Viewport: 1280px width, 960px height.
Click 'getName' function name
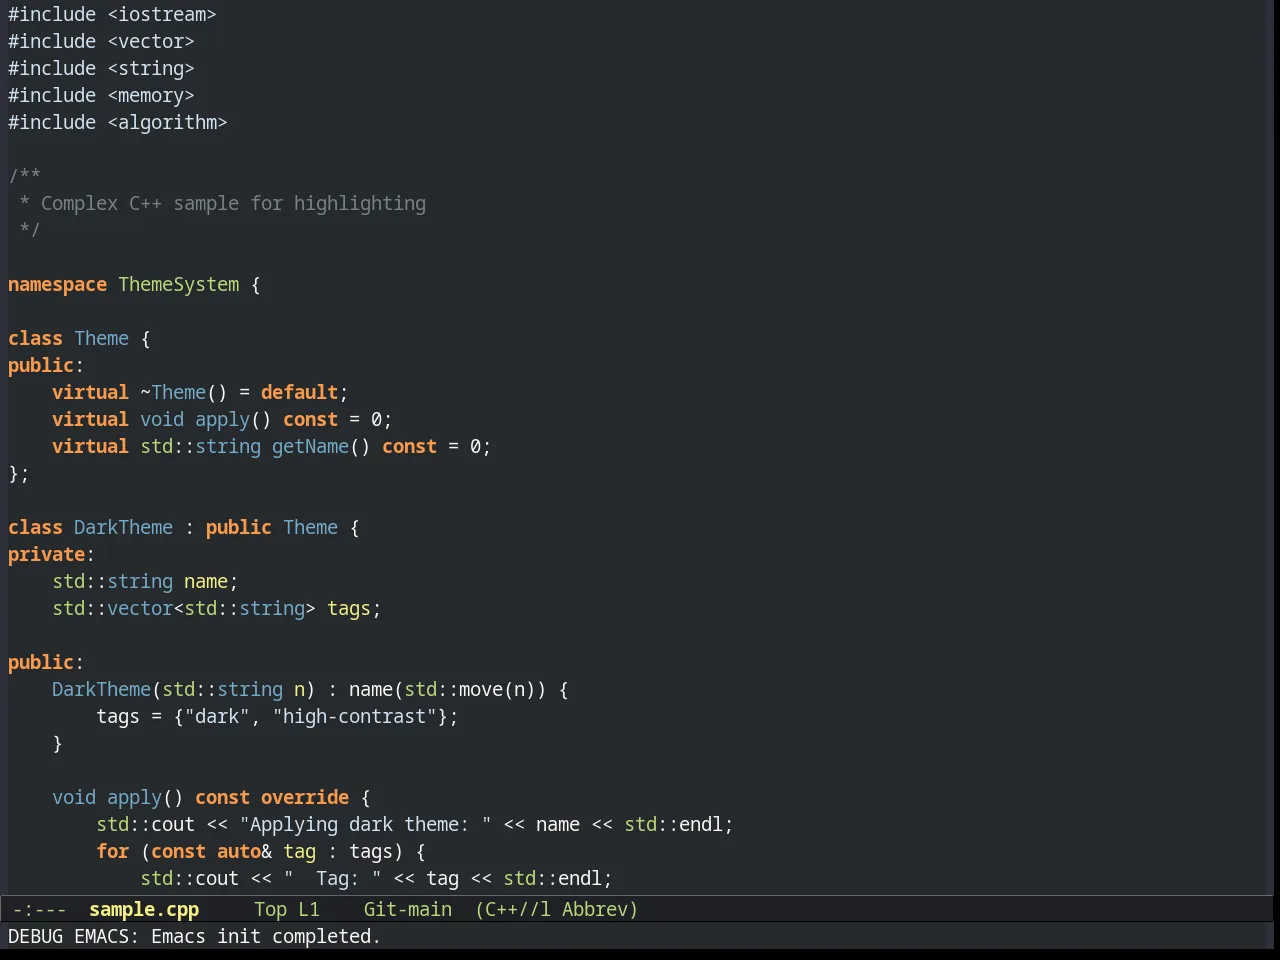[310, 447]
